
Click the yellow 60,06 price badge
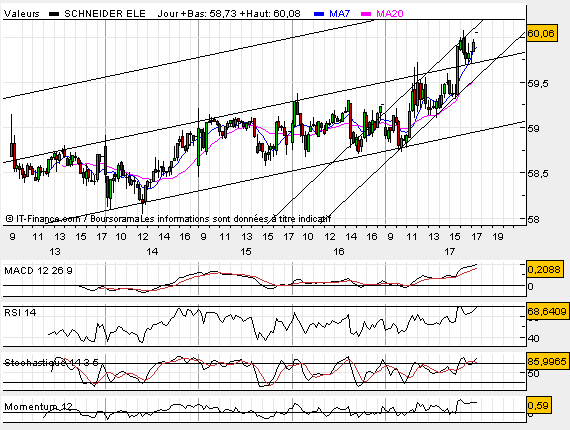542,34
